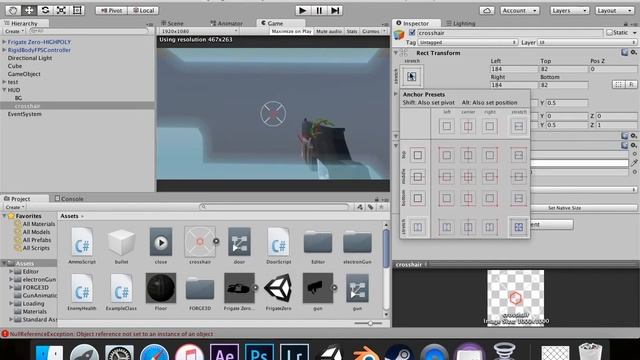Viewport: 640px width, 360px height.
Task: Select the Floor material asset
Action: tap(161, 288)
